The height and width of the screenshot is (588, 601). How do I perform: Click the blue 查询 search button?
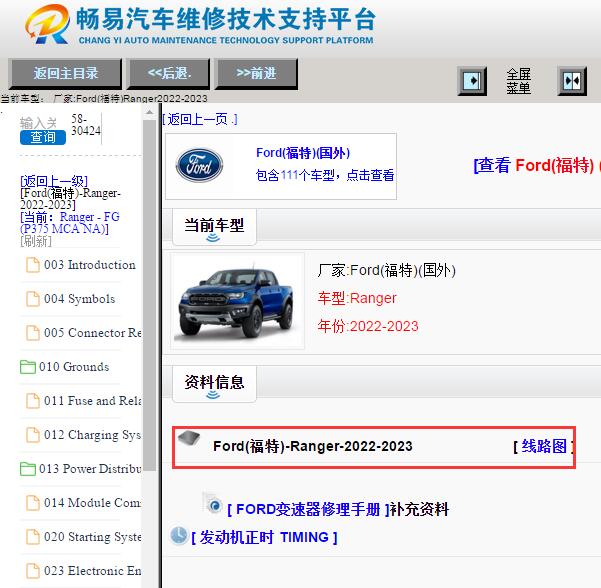[x=43, y=137]
